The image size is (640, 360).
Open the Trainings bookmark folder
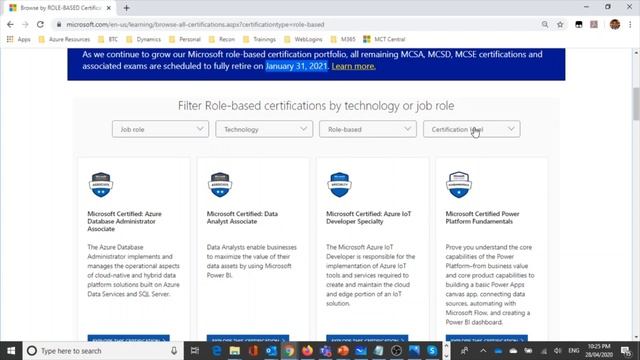(260, 39)
